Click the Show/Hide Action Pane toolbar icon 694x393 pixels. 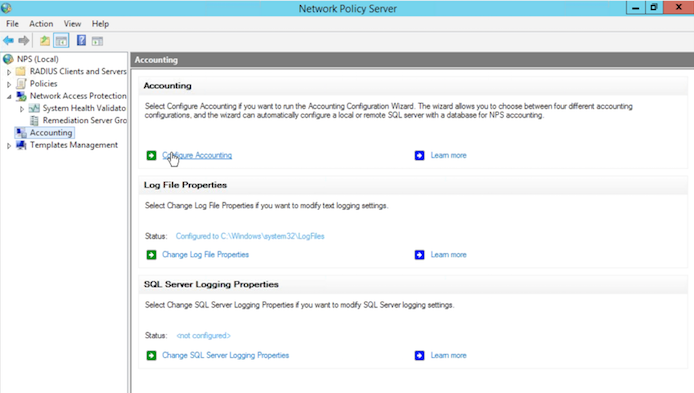(x=97, y=41)
